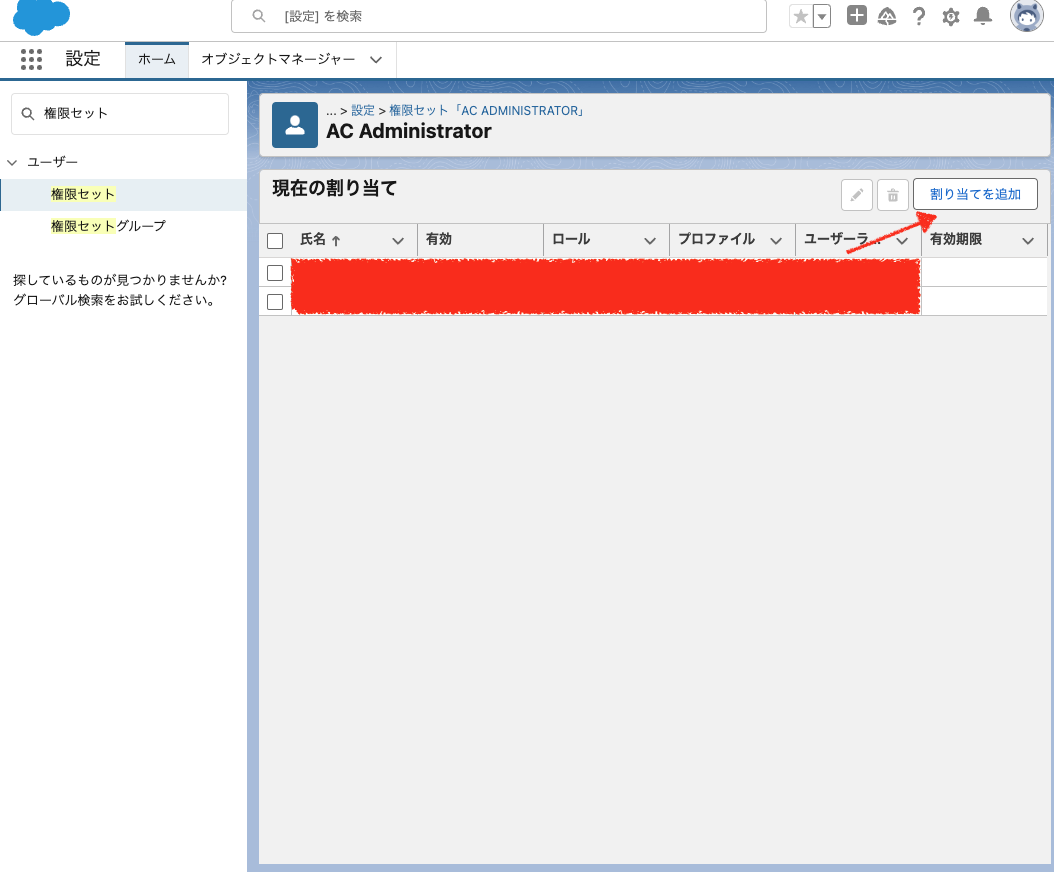Open the global create plus icon
1054x872 pixels.
tap(856, 15)
